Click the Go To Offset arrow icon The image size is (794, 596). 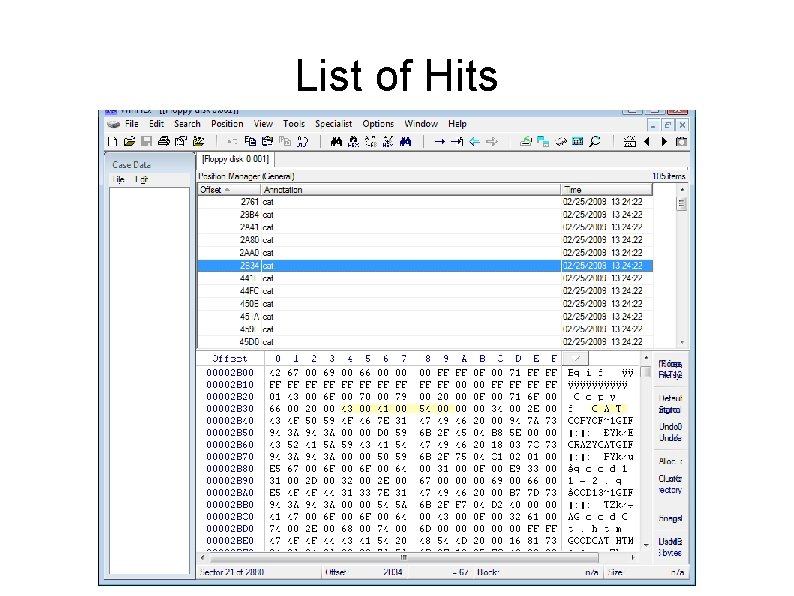click(x=440, y=141)
